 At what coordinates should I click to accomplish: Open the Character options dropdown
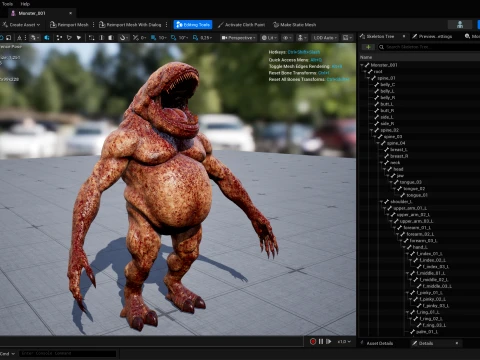(302, 38)
